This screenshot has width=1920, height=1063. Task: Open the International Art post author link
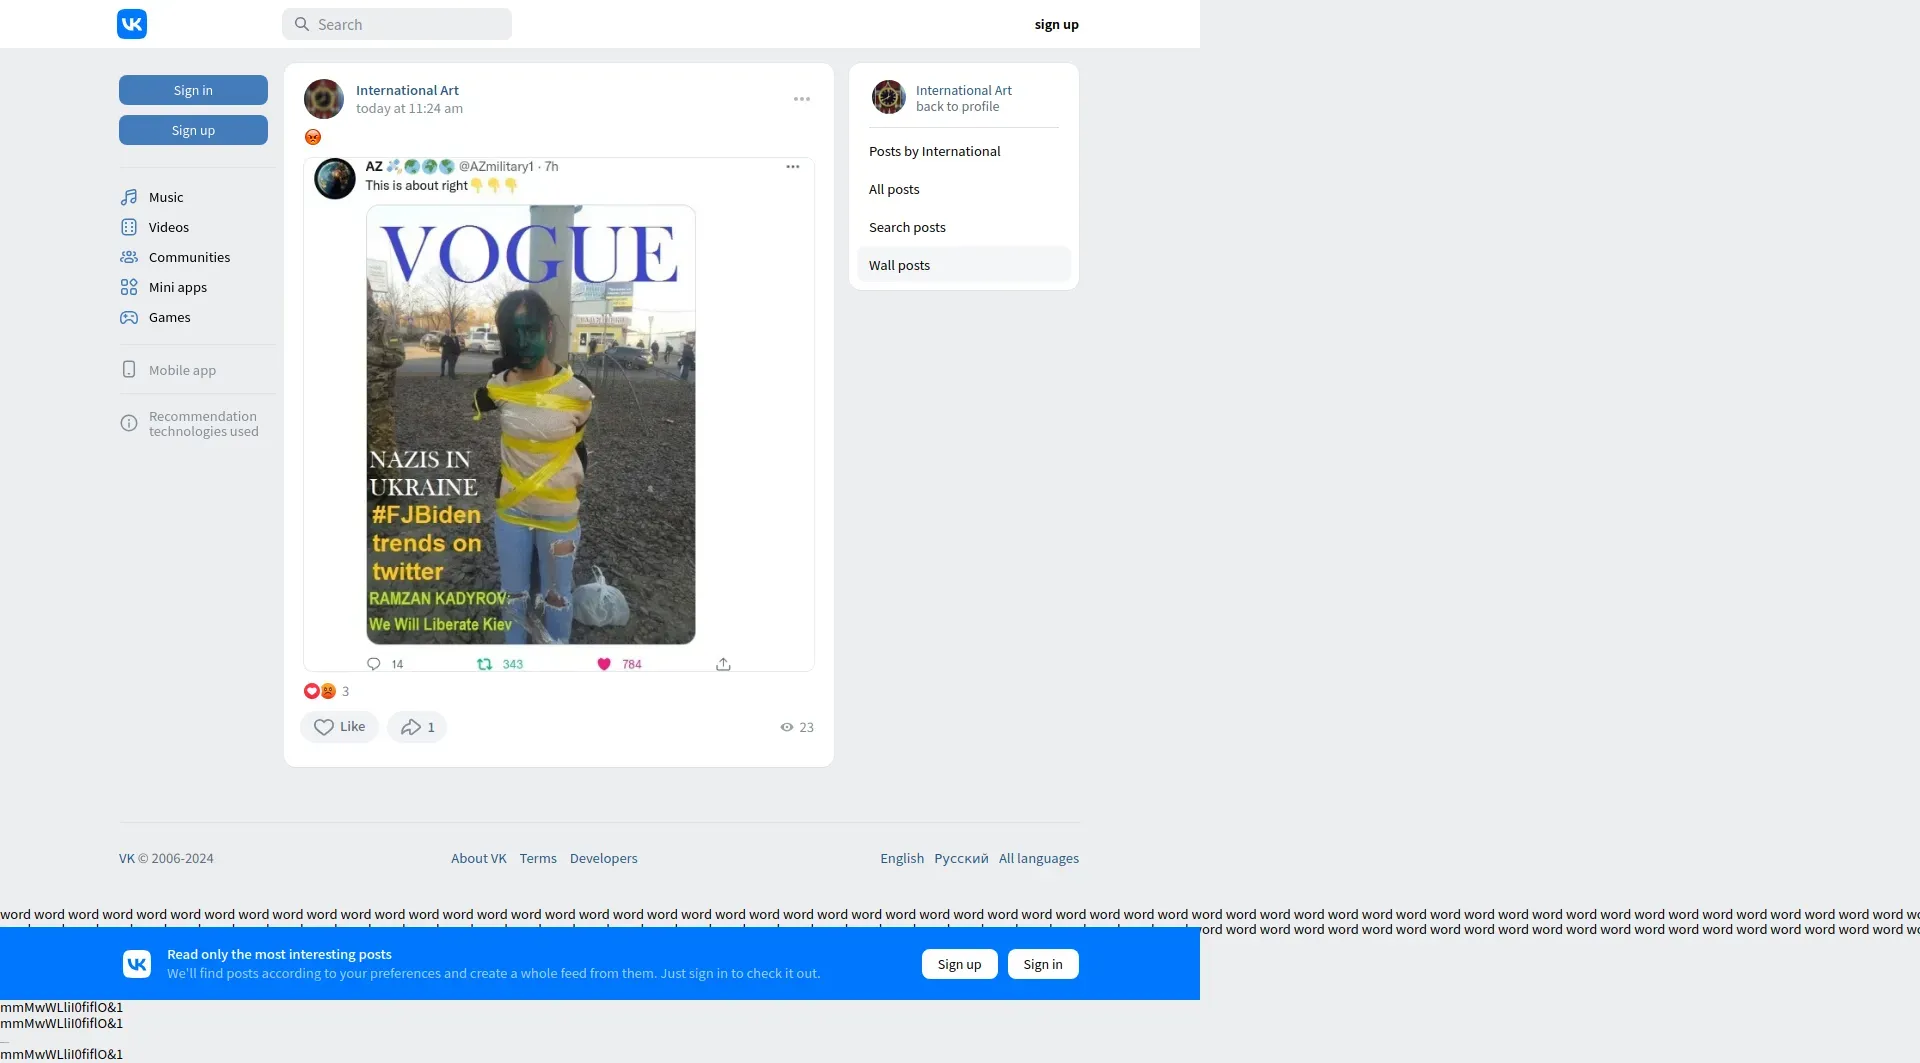(407, 90)
